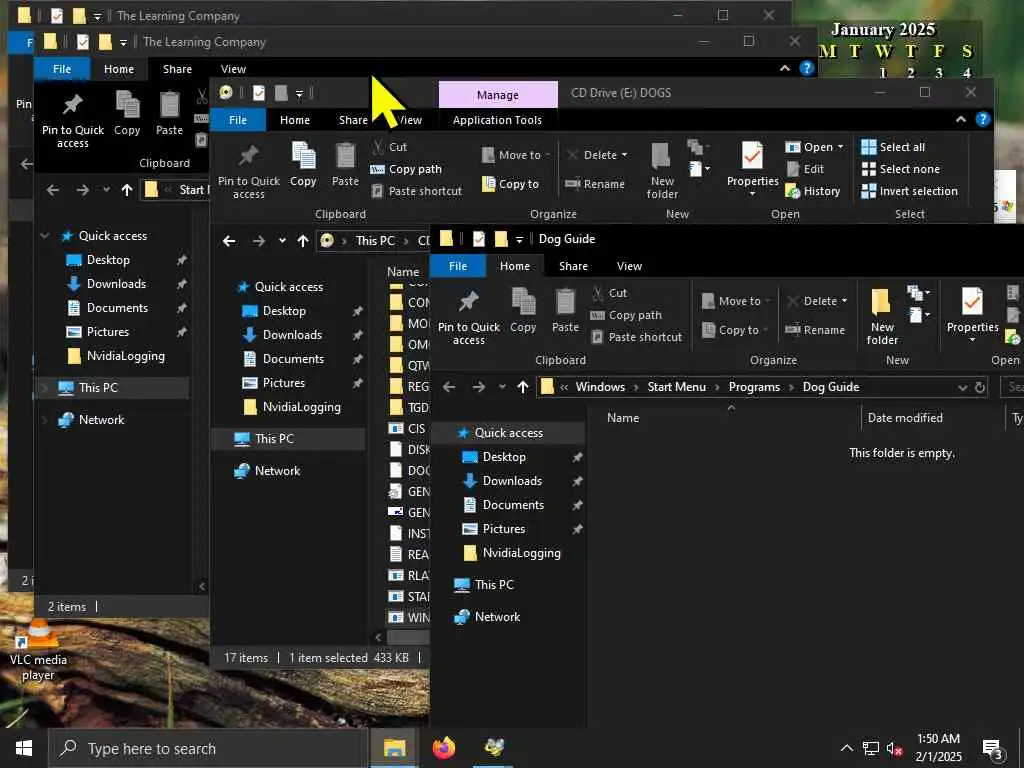Go up one level in Dog Guide window

[x=522, y=387]
